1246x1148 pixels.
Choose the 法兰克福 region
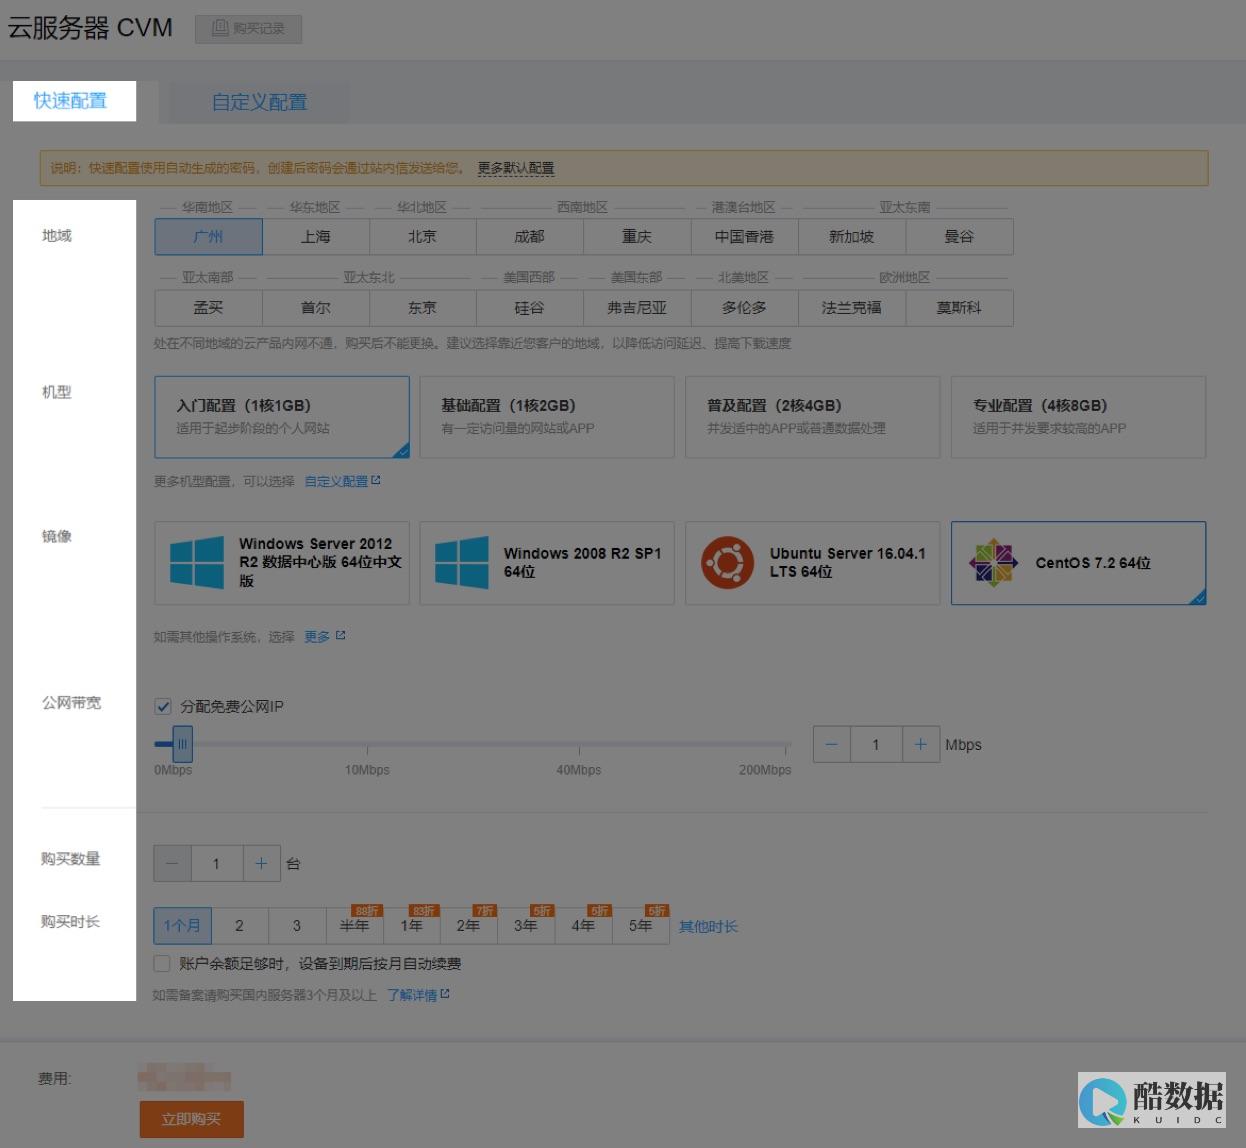click(851, 308)
